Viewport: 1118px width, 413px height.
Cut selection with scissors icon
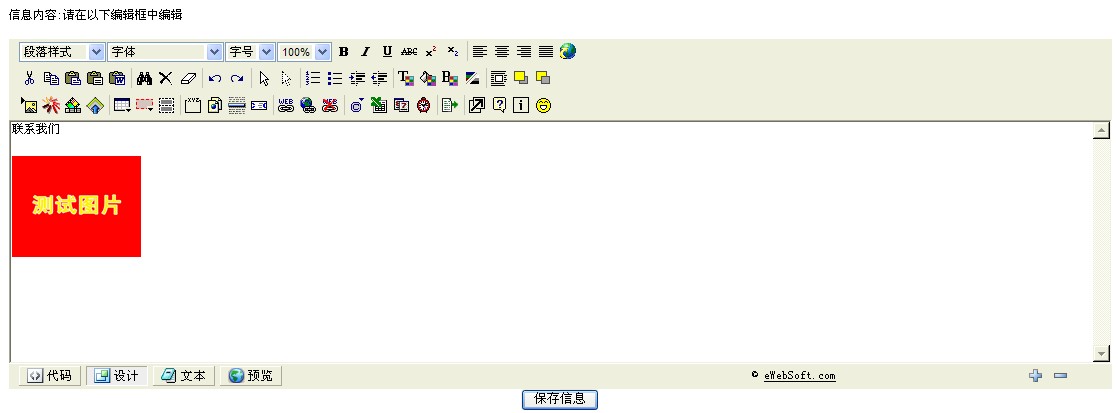click(x=29, y=78)
